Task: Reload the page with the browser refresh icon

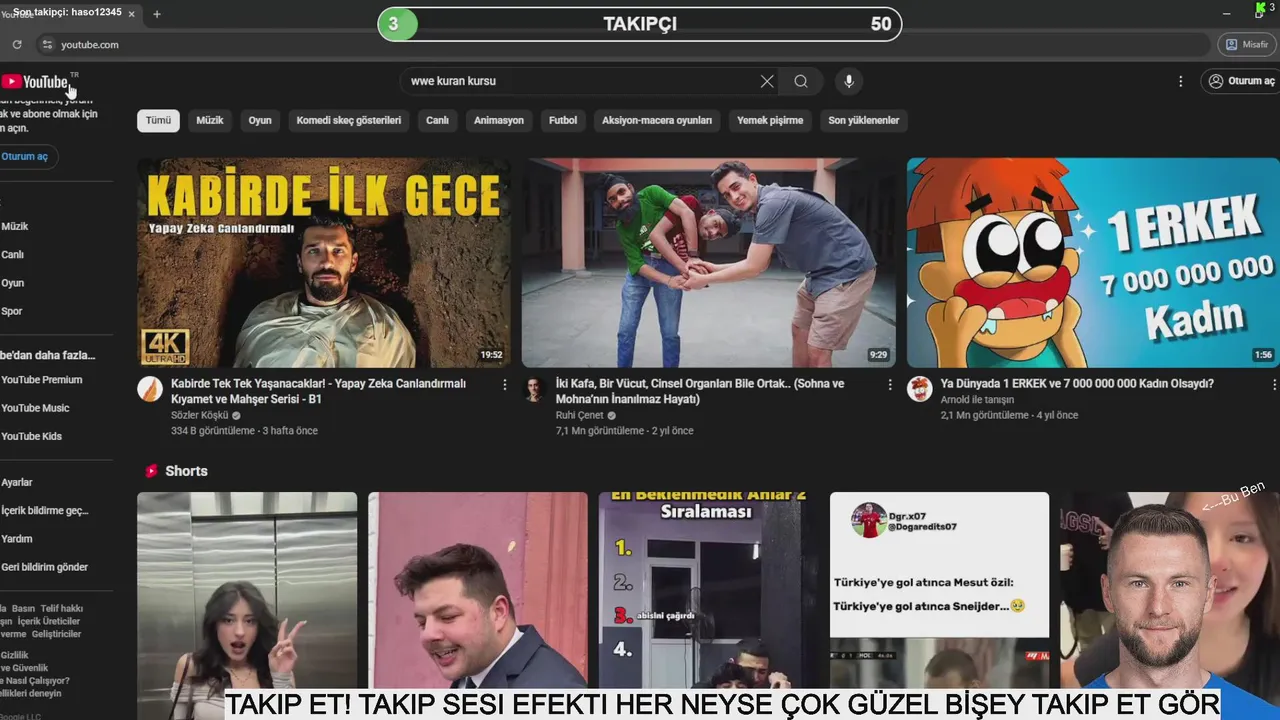Action: pyautogui.click(x=17, y=44)
